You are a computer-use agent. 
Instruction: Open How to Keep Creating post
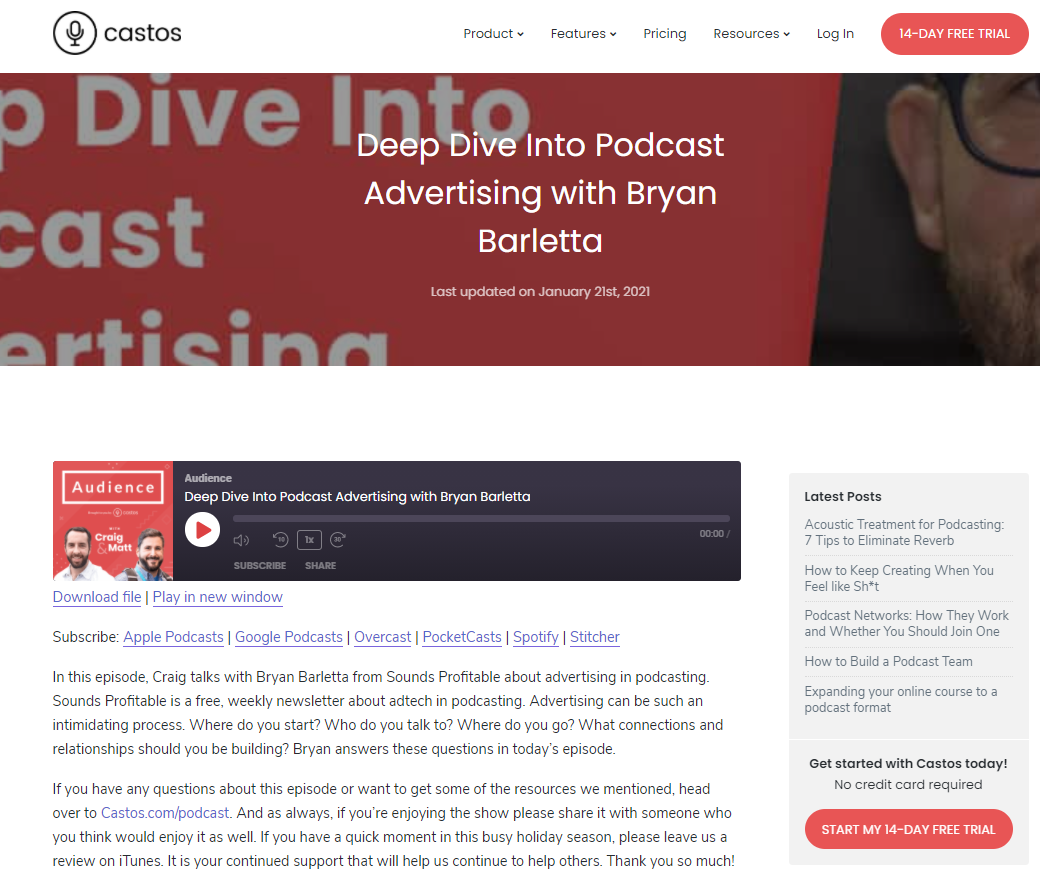coord(899,578)
